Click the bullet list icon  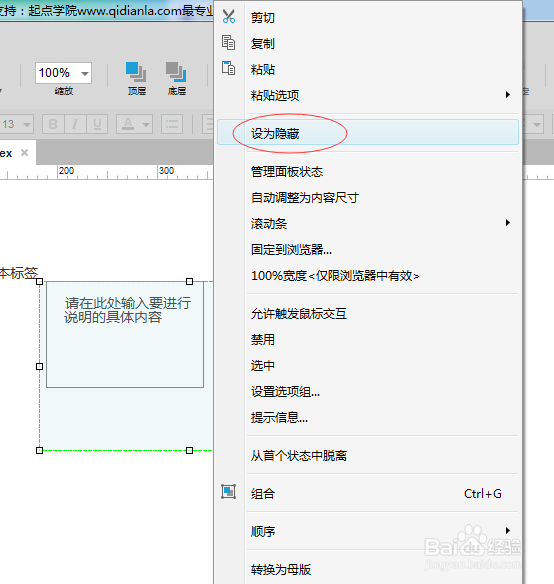click(x=172, y=124)
